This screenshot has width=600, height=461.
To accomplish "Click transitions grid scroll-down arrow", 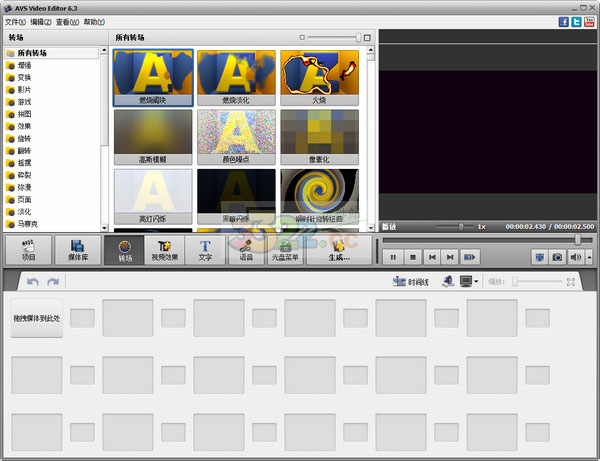I will tap(370, 228).
